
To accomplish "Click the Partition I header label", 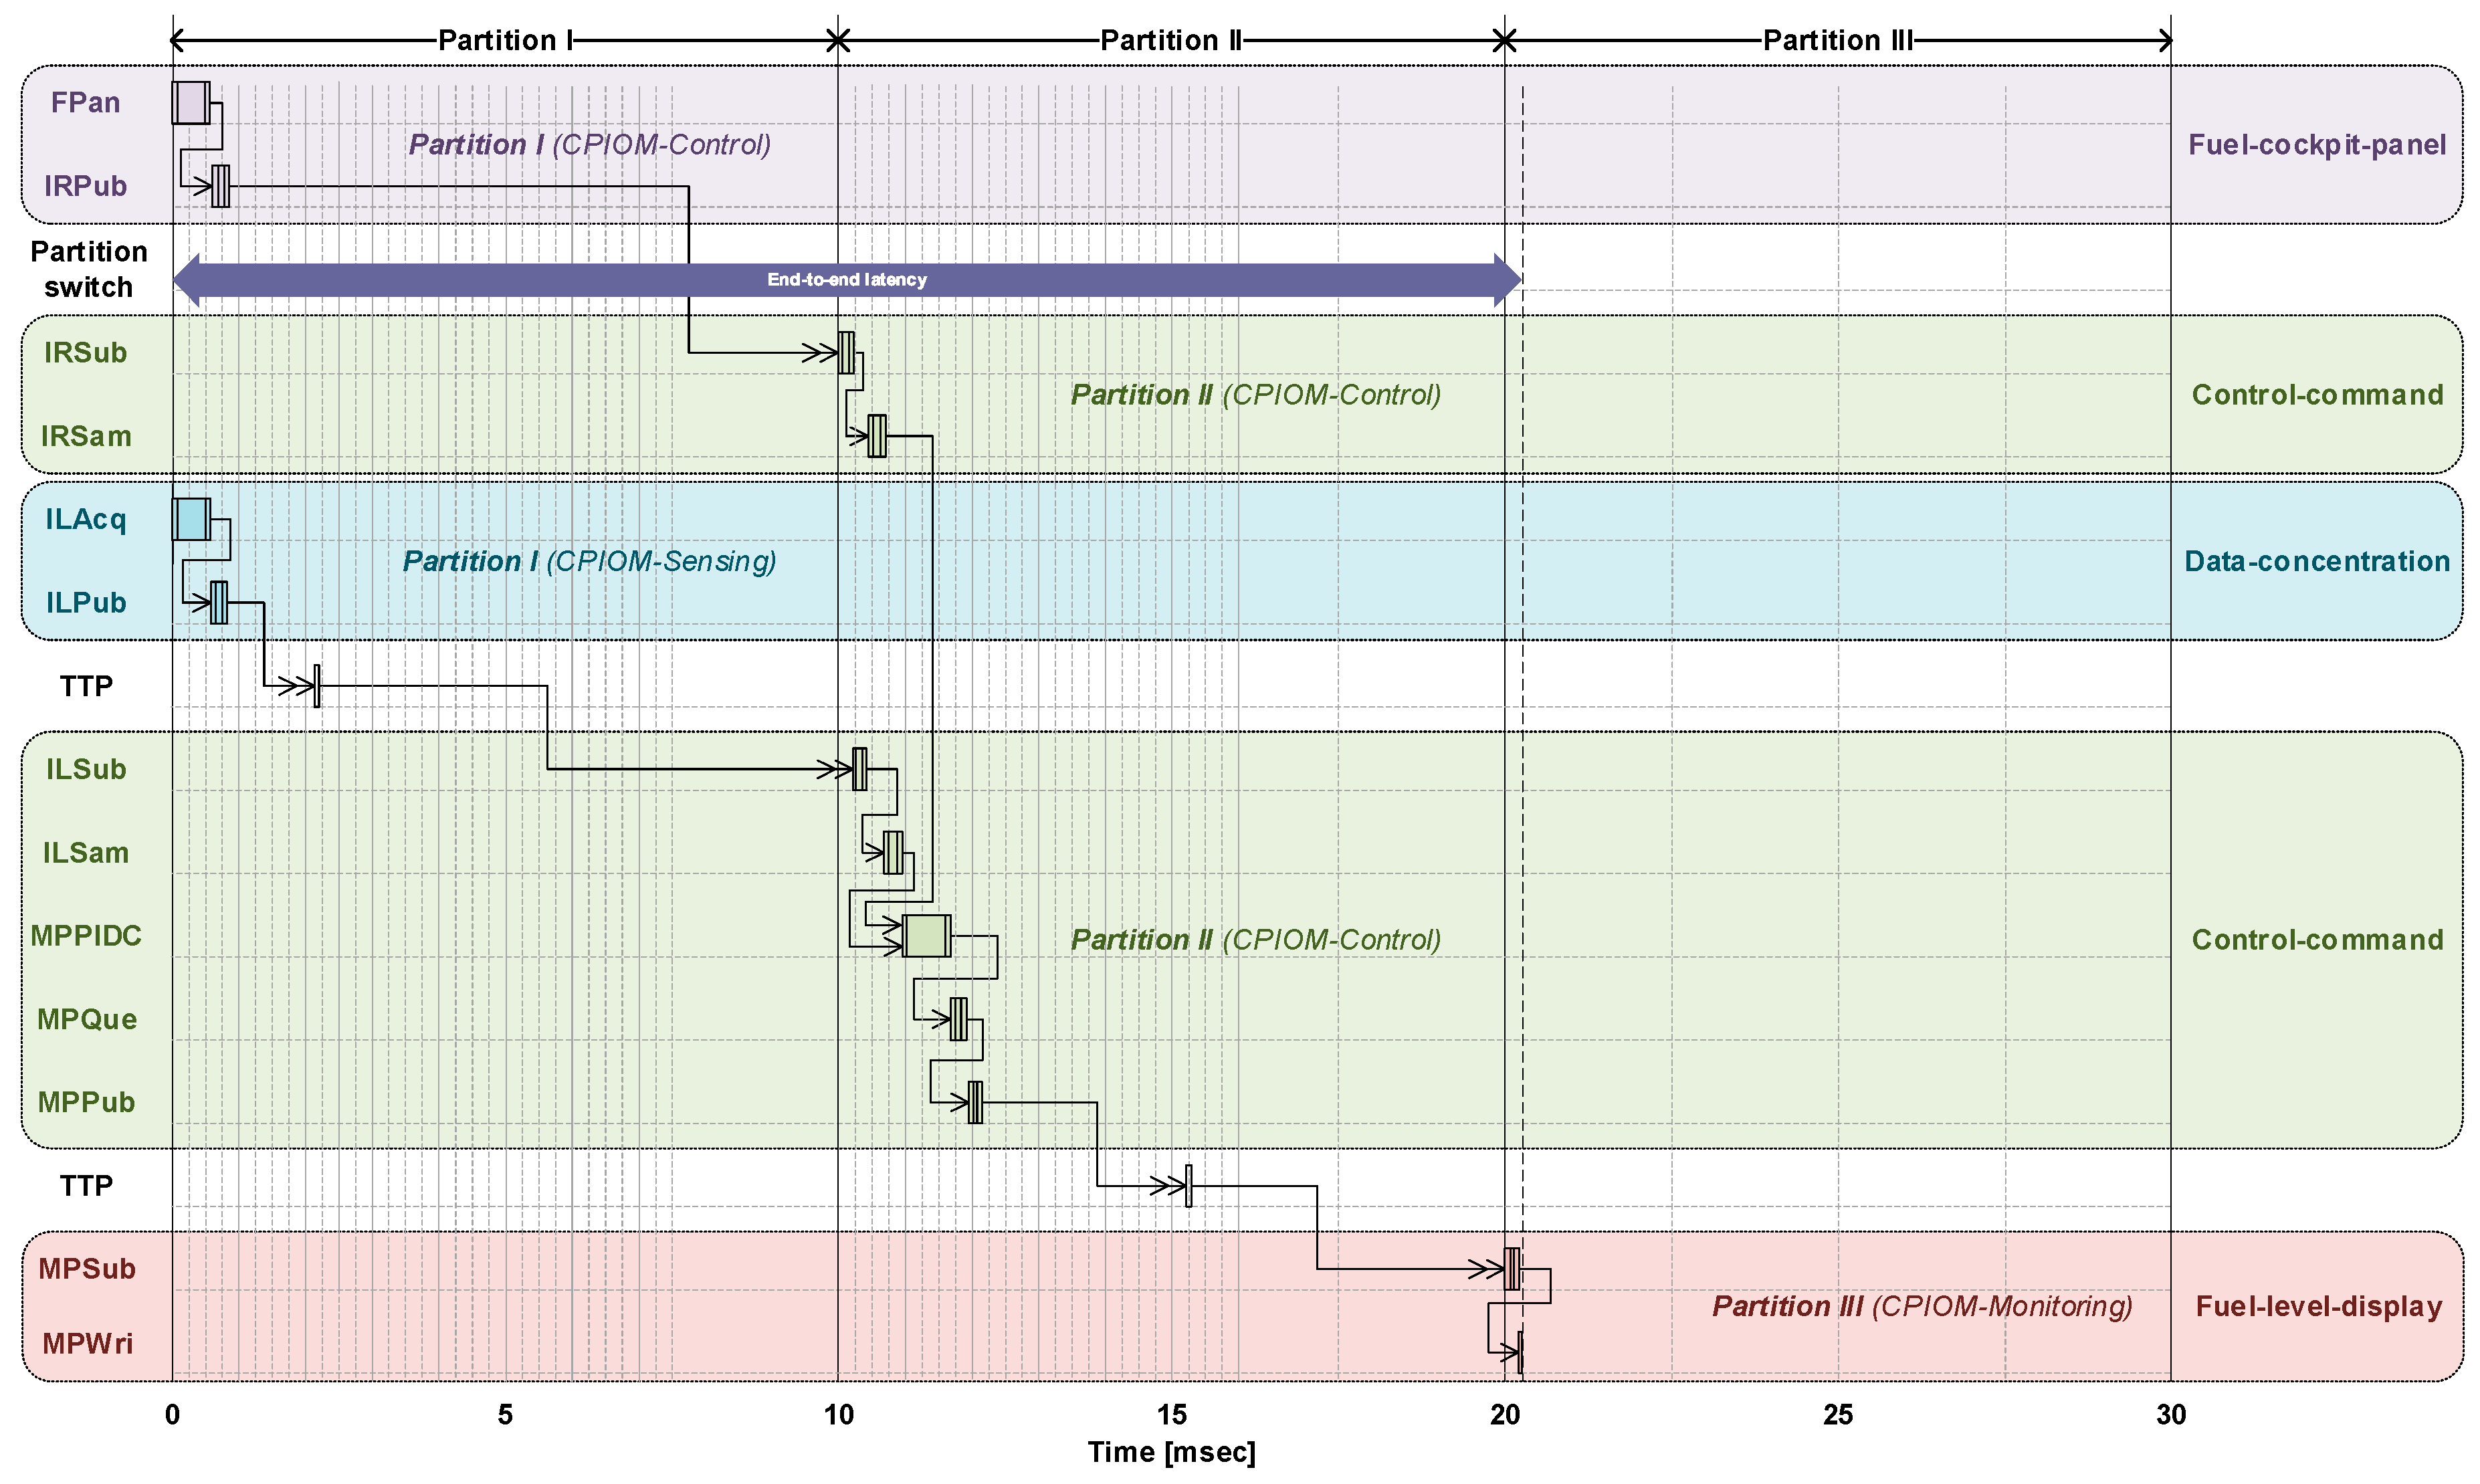I will point(505,40).
